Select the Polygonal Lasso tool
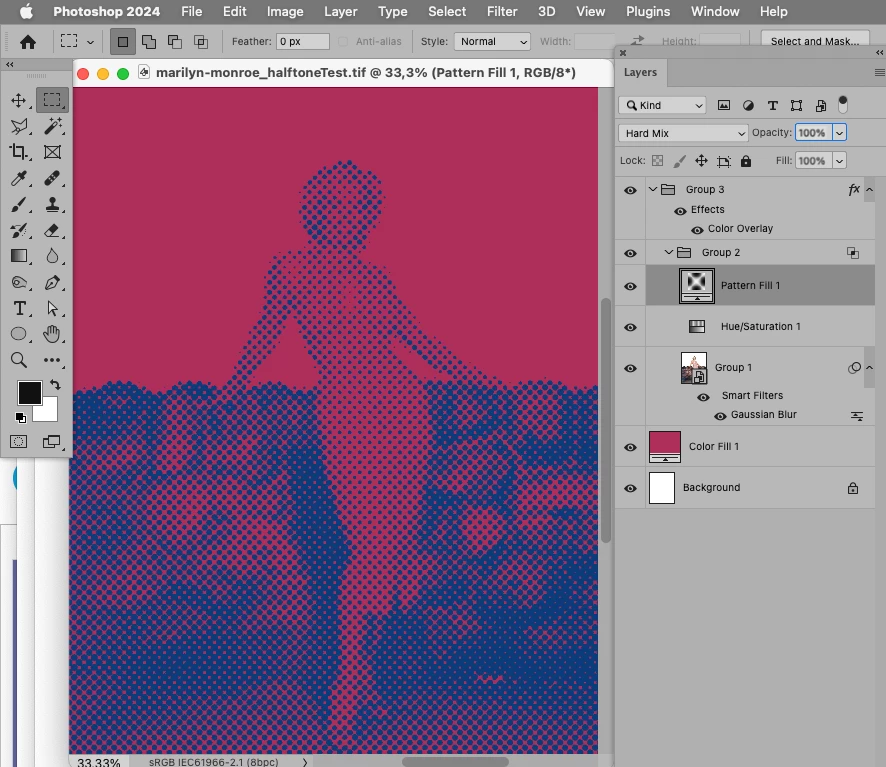This screenshot has width=886, height=767. 19,127
